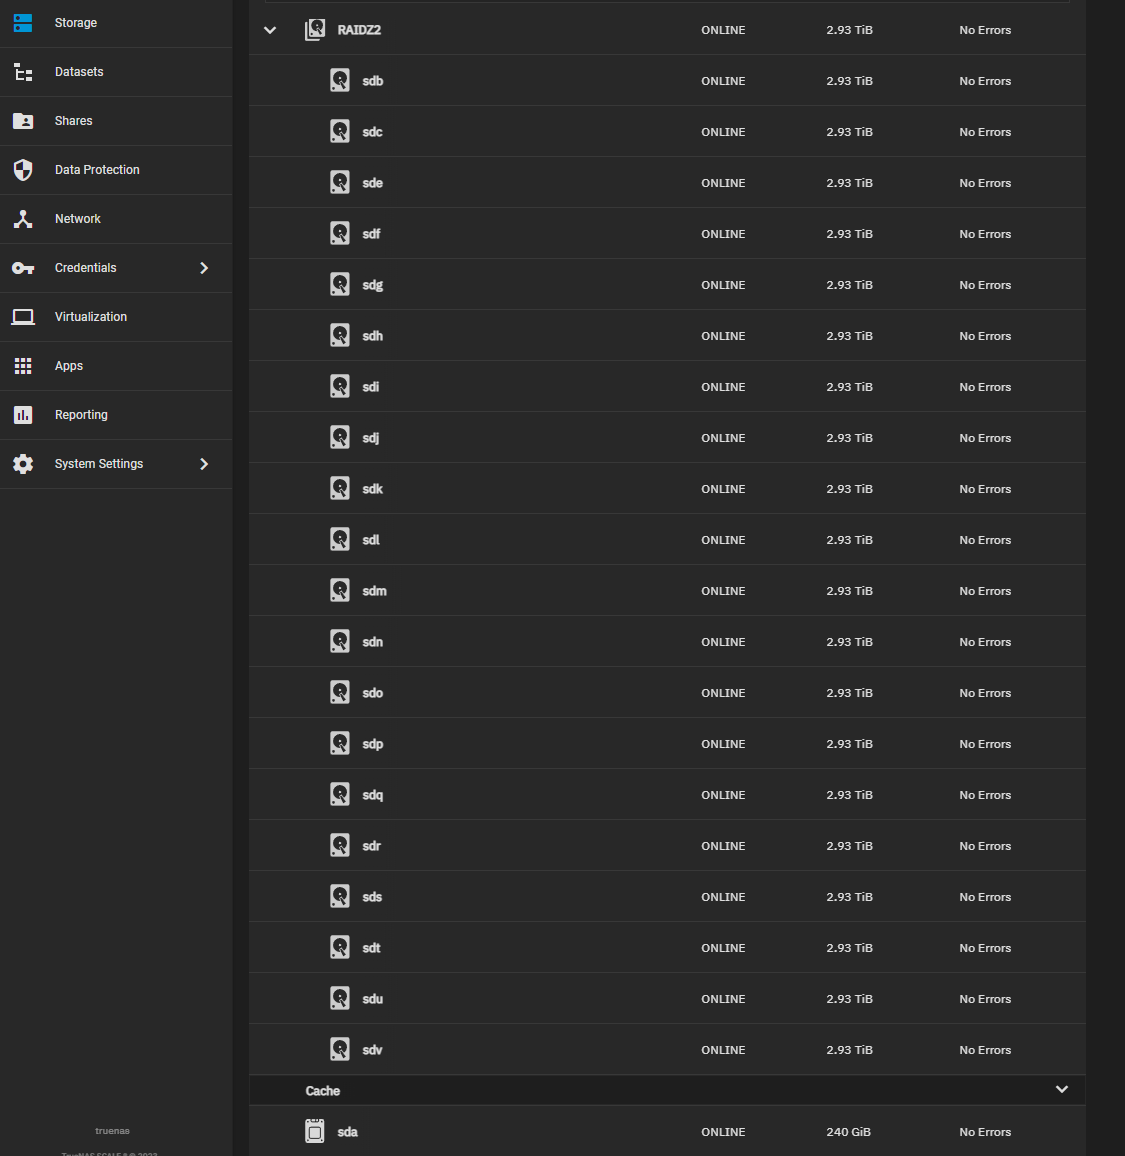Click the Data Protection shield icon
Viewport: 1125px width, 1156px height.
pos(23,170)
